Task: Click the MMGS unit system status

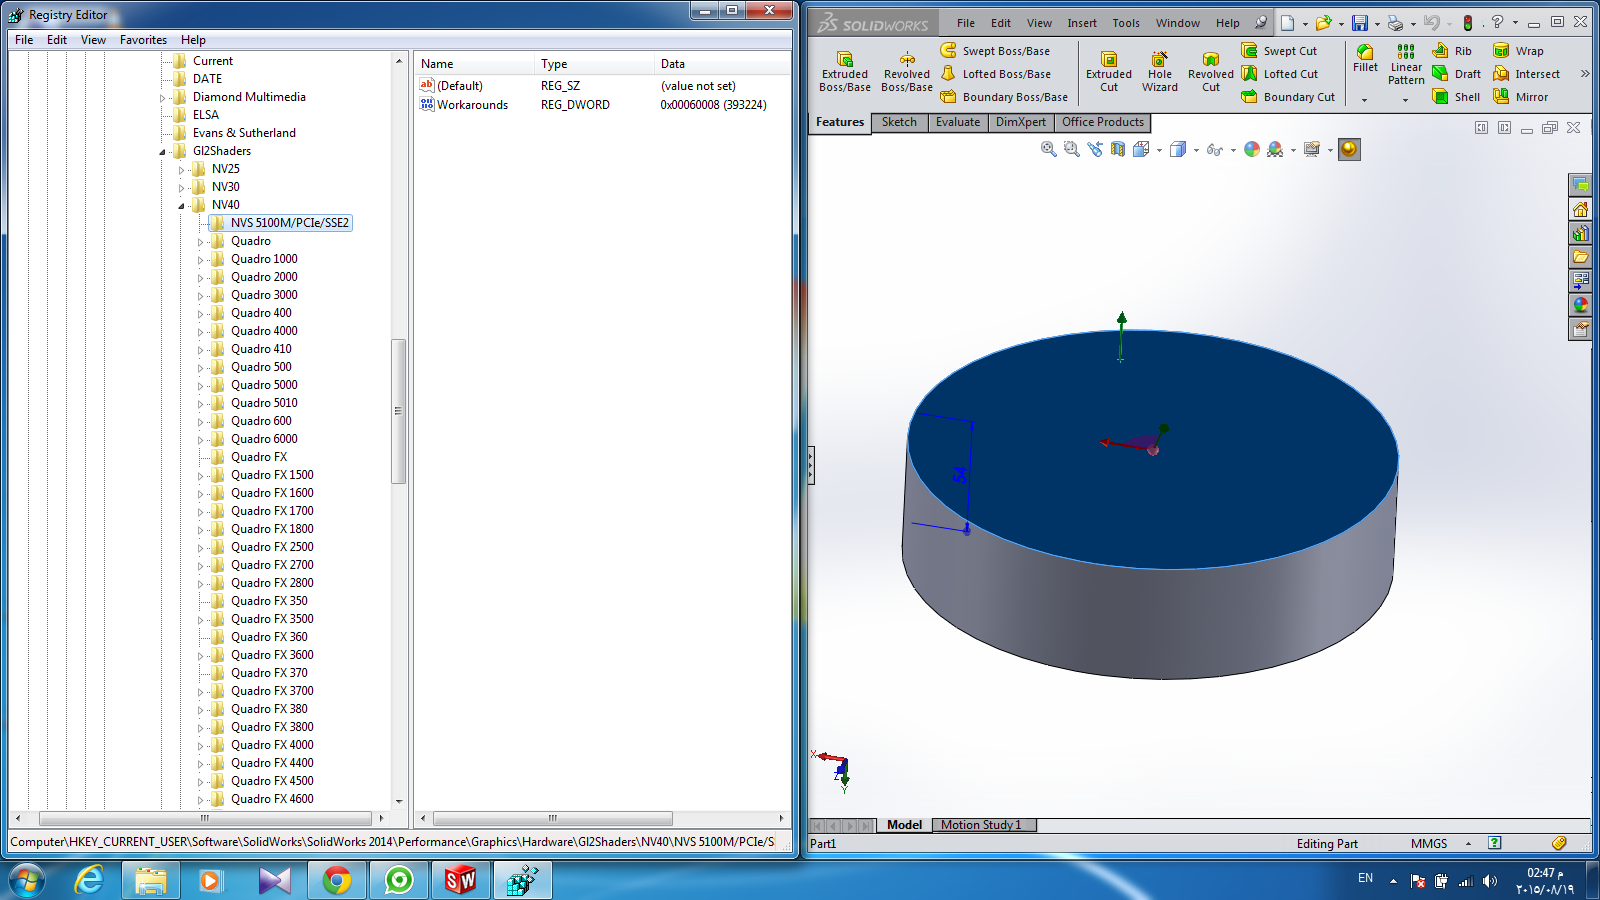Action: pos(1429,844)
